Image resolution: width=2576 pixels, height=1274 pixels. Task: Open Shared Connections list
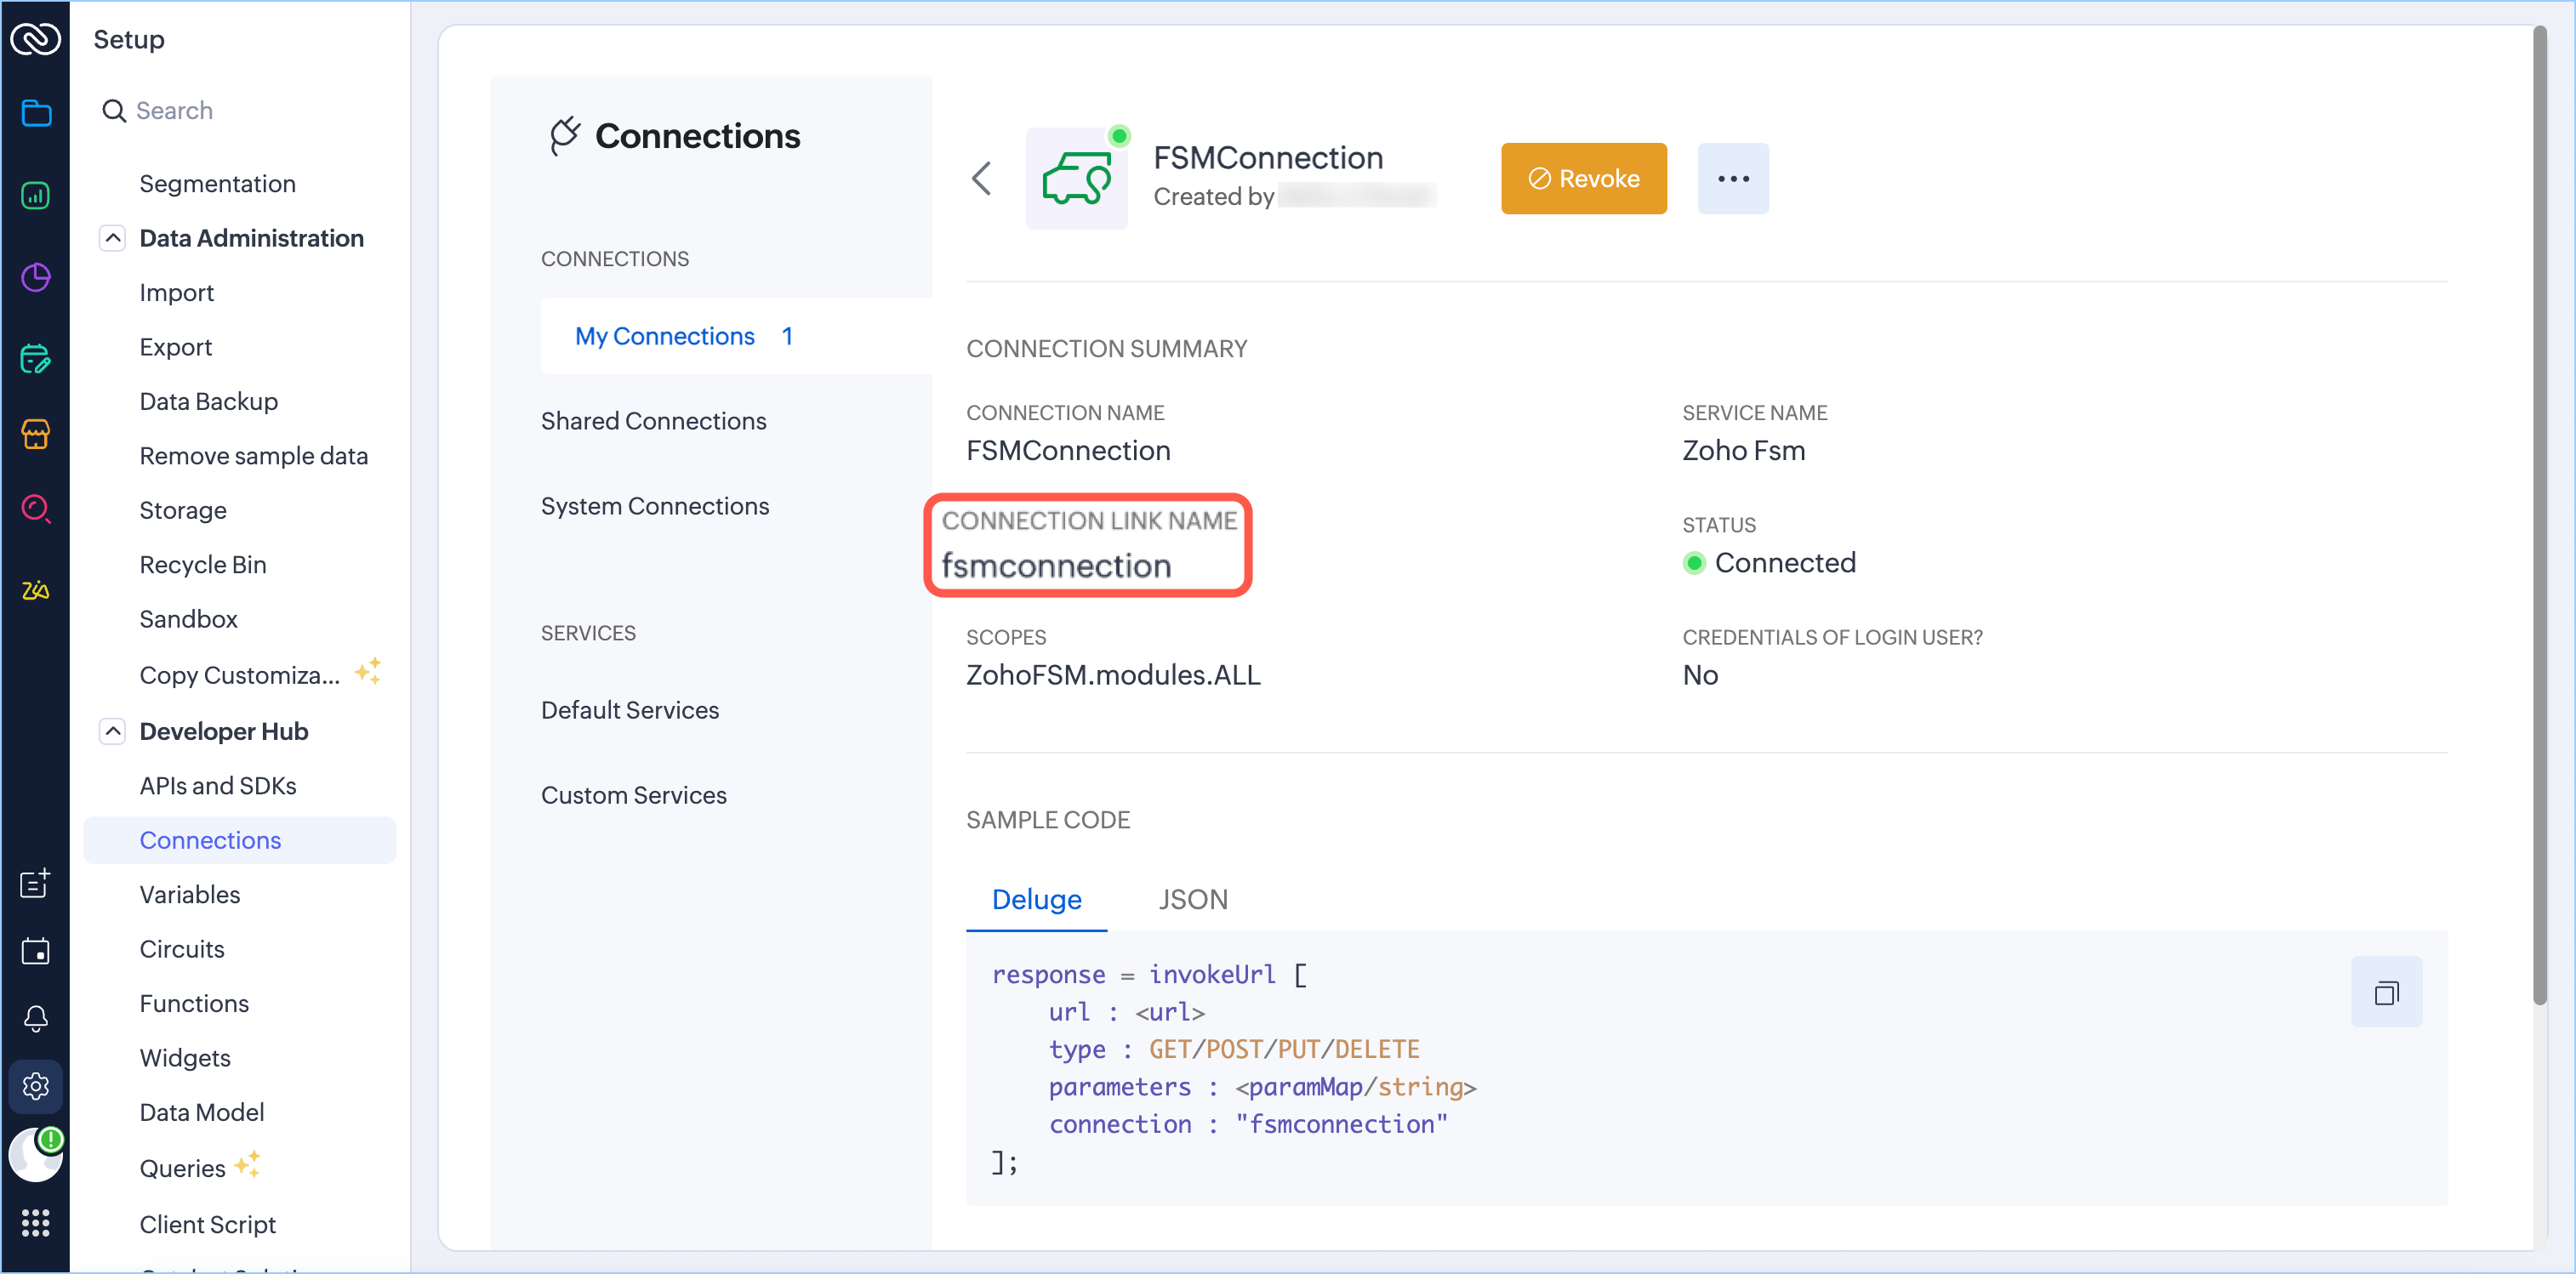[653, 421]
